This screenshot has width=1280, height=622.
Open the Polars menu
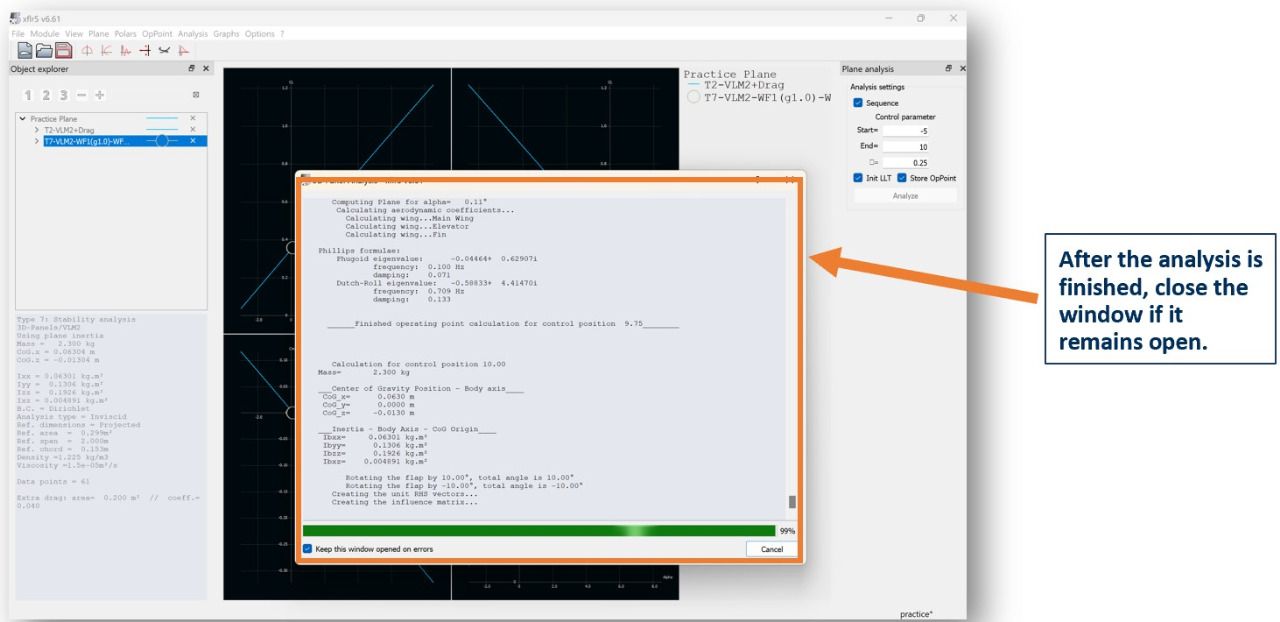[x=125, y=34]
